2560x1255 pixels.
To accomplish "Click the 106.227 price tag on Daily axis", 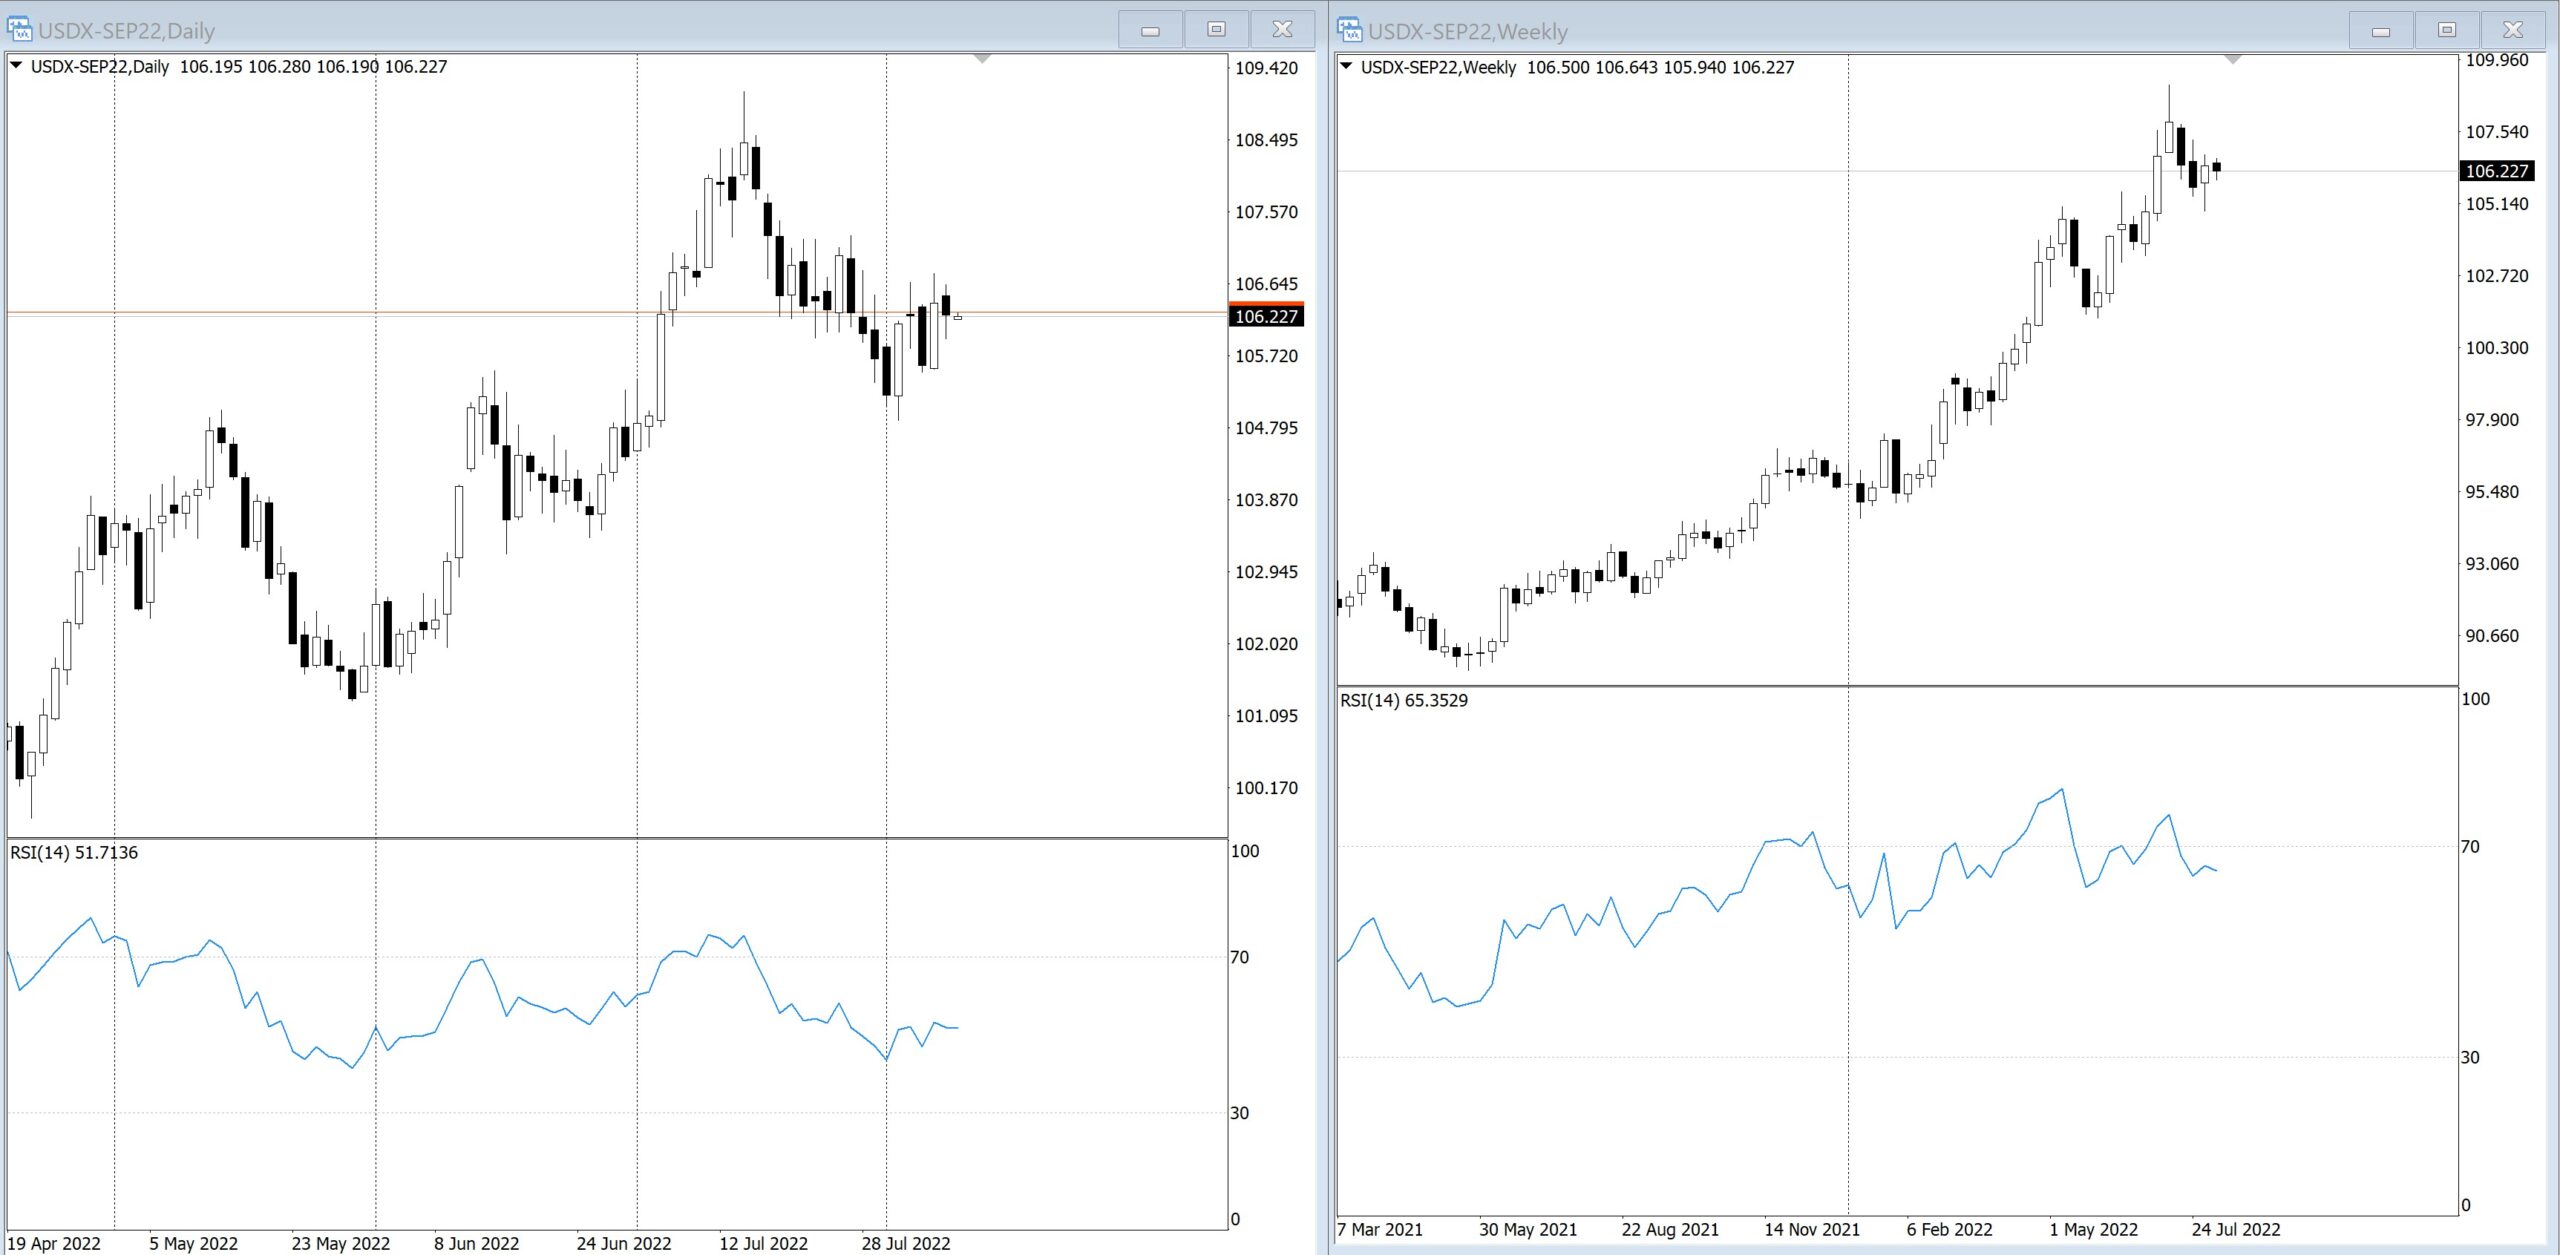I will point(1266,316).
